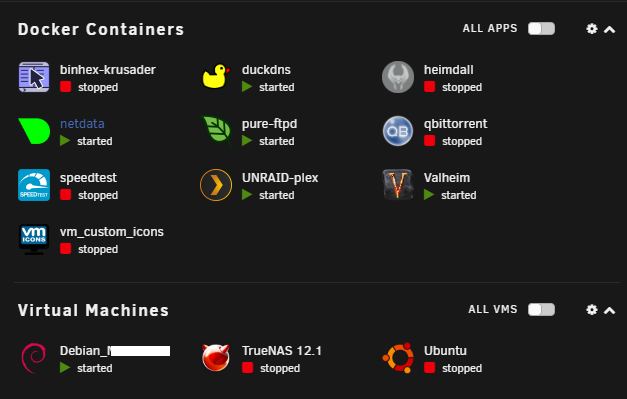This screenshot has height=399, width=627.
Task: Toggle the ALL APPS switch
Action: (x=541, y=29)
